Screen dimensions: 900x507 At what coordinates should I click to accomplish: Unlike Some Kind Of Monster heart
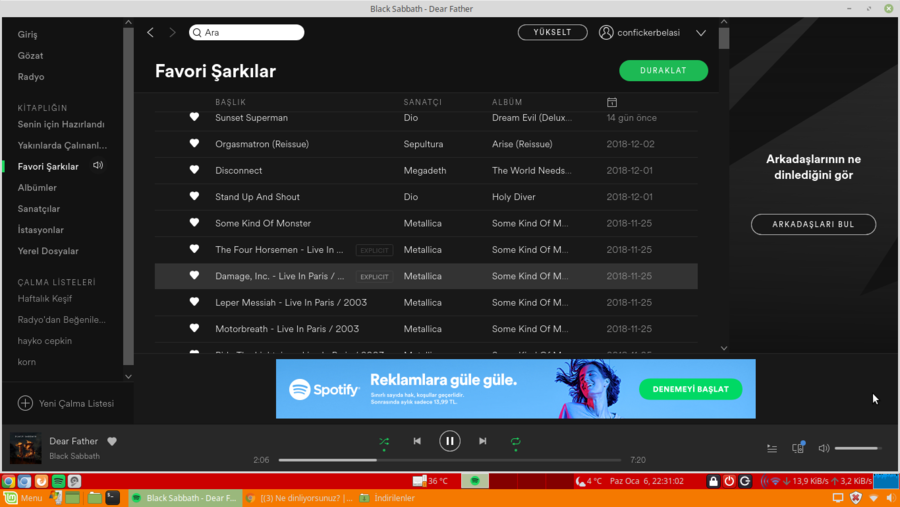(x=194, y=223)
